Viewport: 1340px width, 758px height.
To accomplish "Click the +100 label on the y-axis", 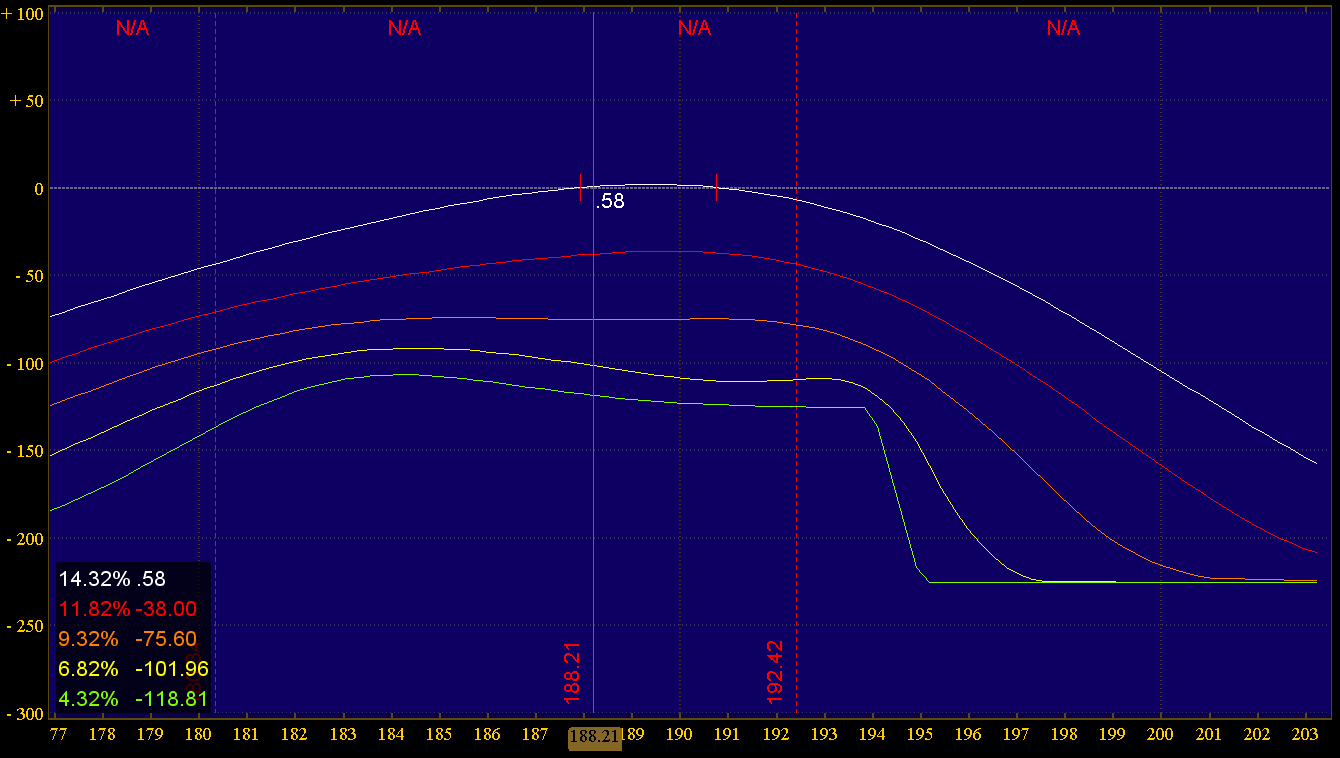I will pyautogui.click(x=24, y=14).
